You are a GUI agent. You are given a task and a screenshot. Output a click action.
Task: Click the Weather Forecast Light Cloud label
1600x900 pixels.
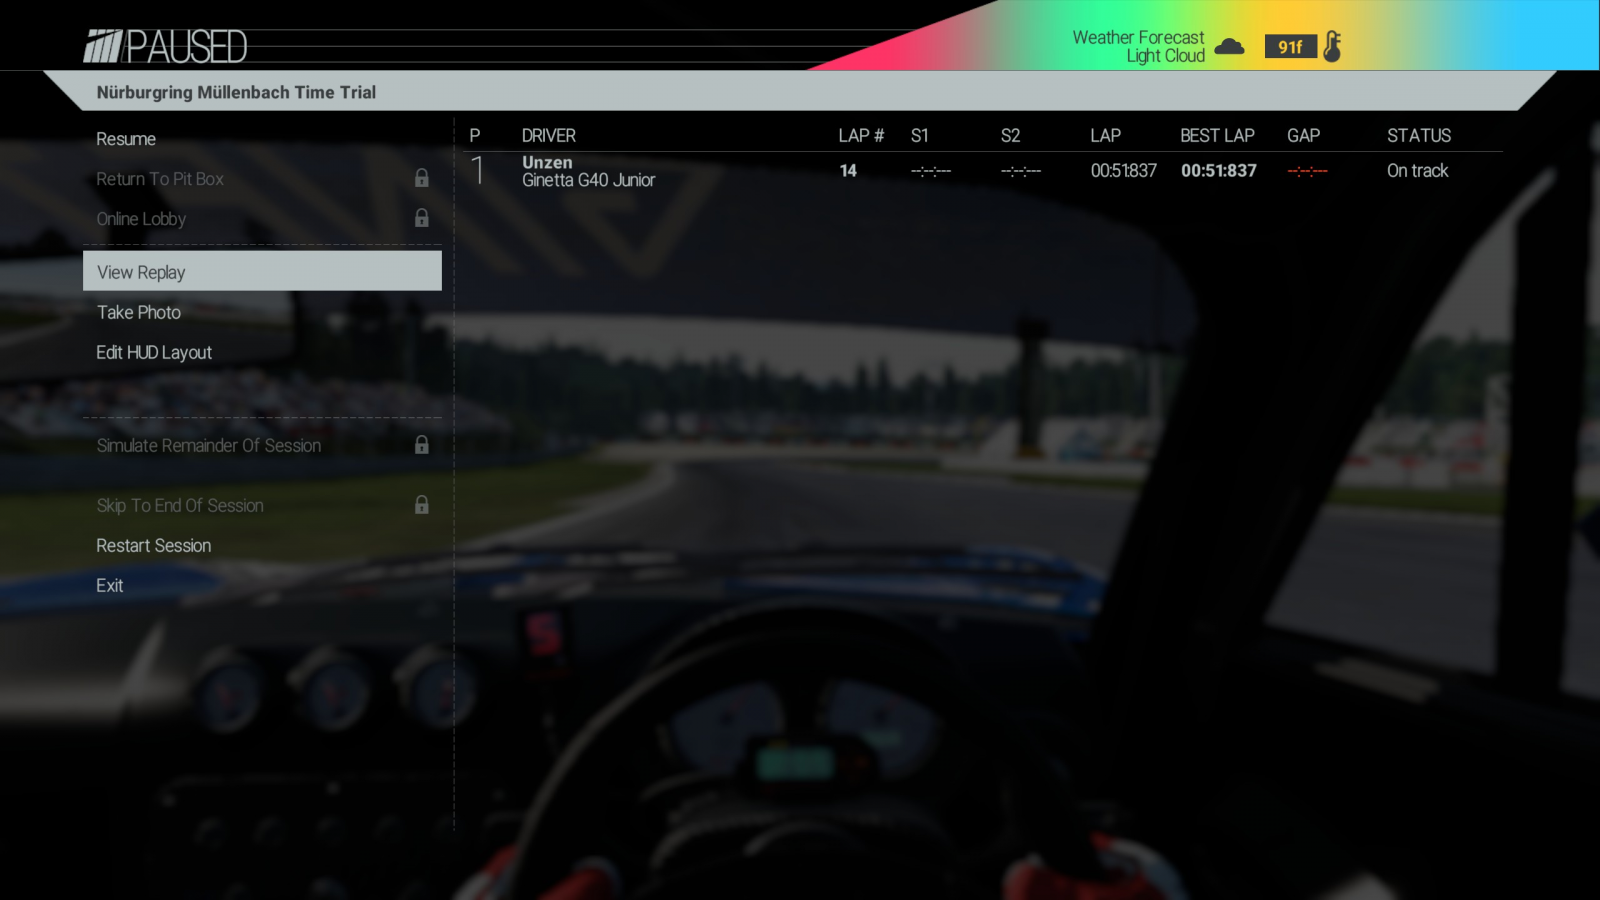[1138, 47]
